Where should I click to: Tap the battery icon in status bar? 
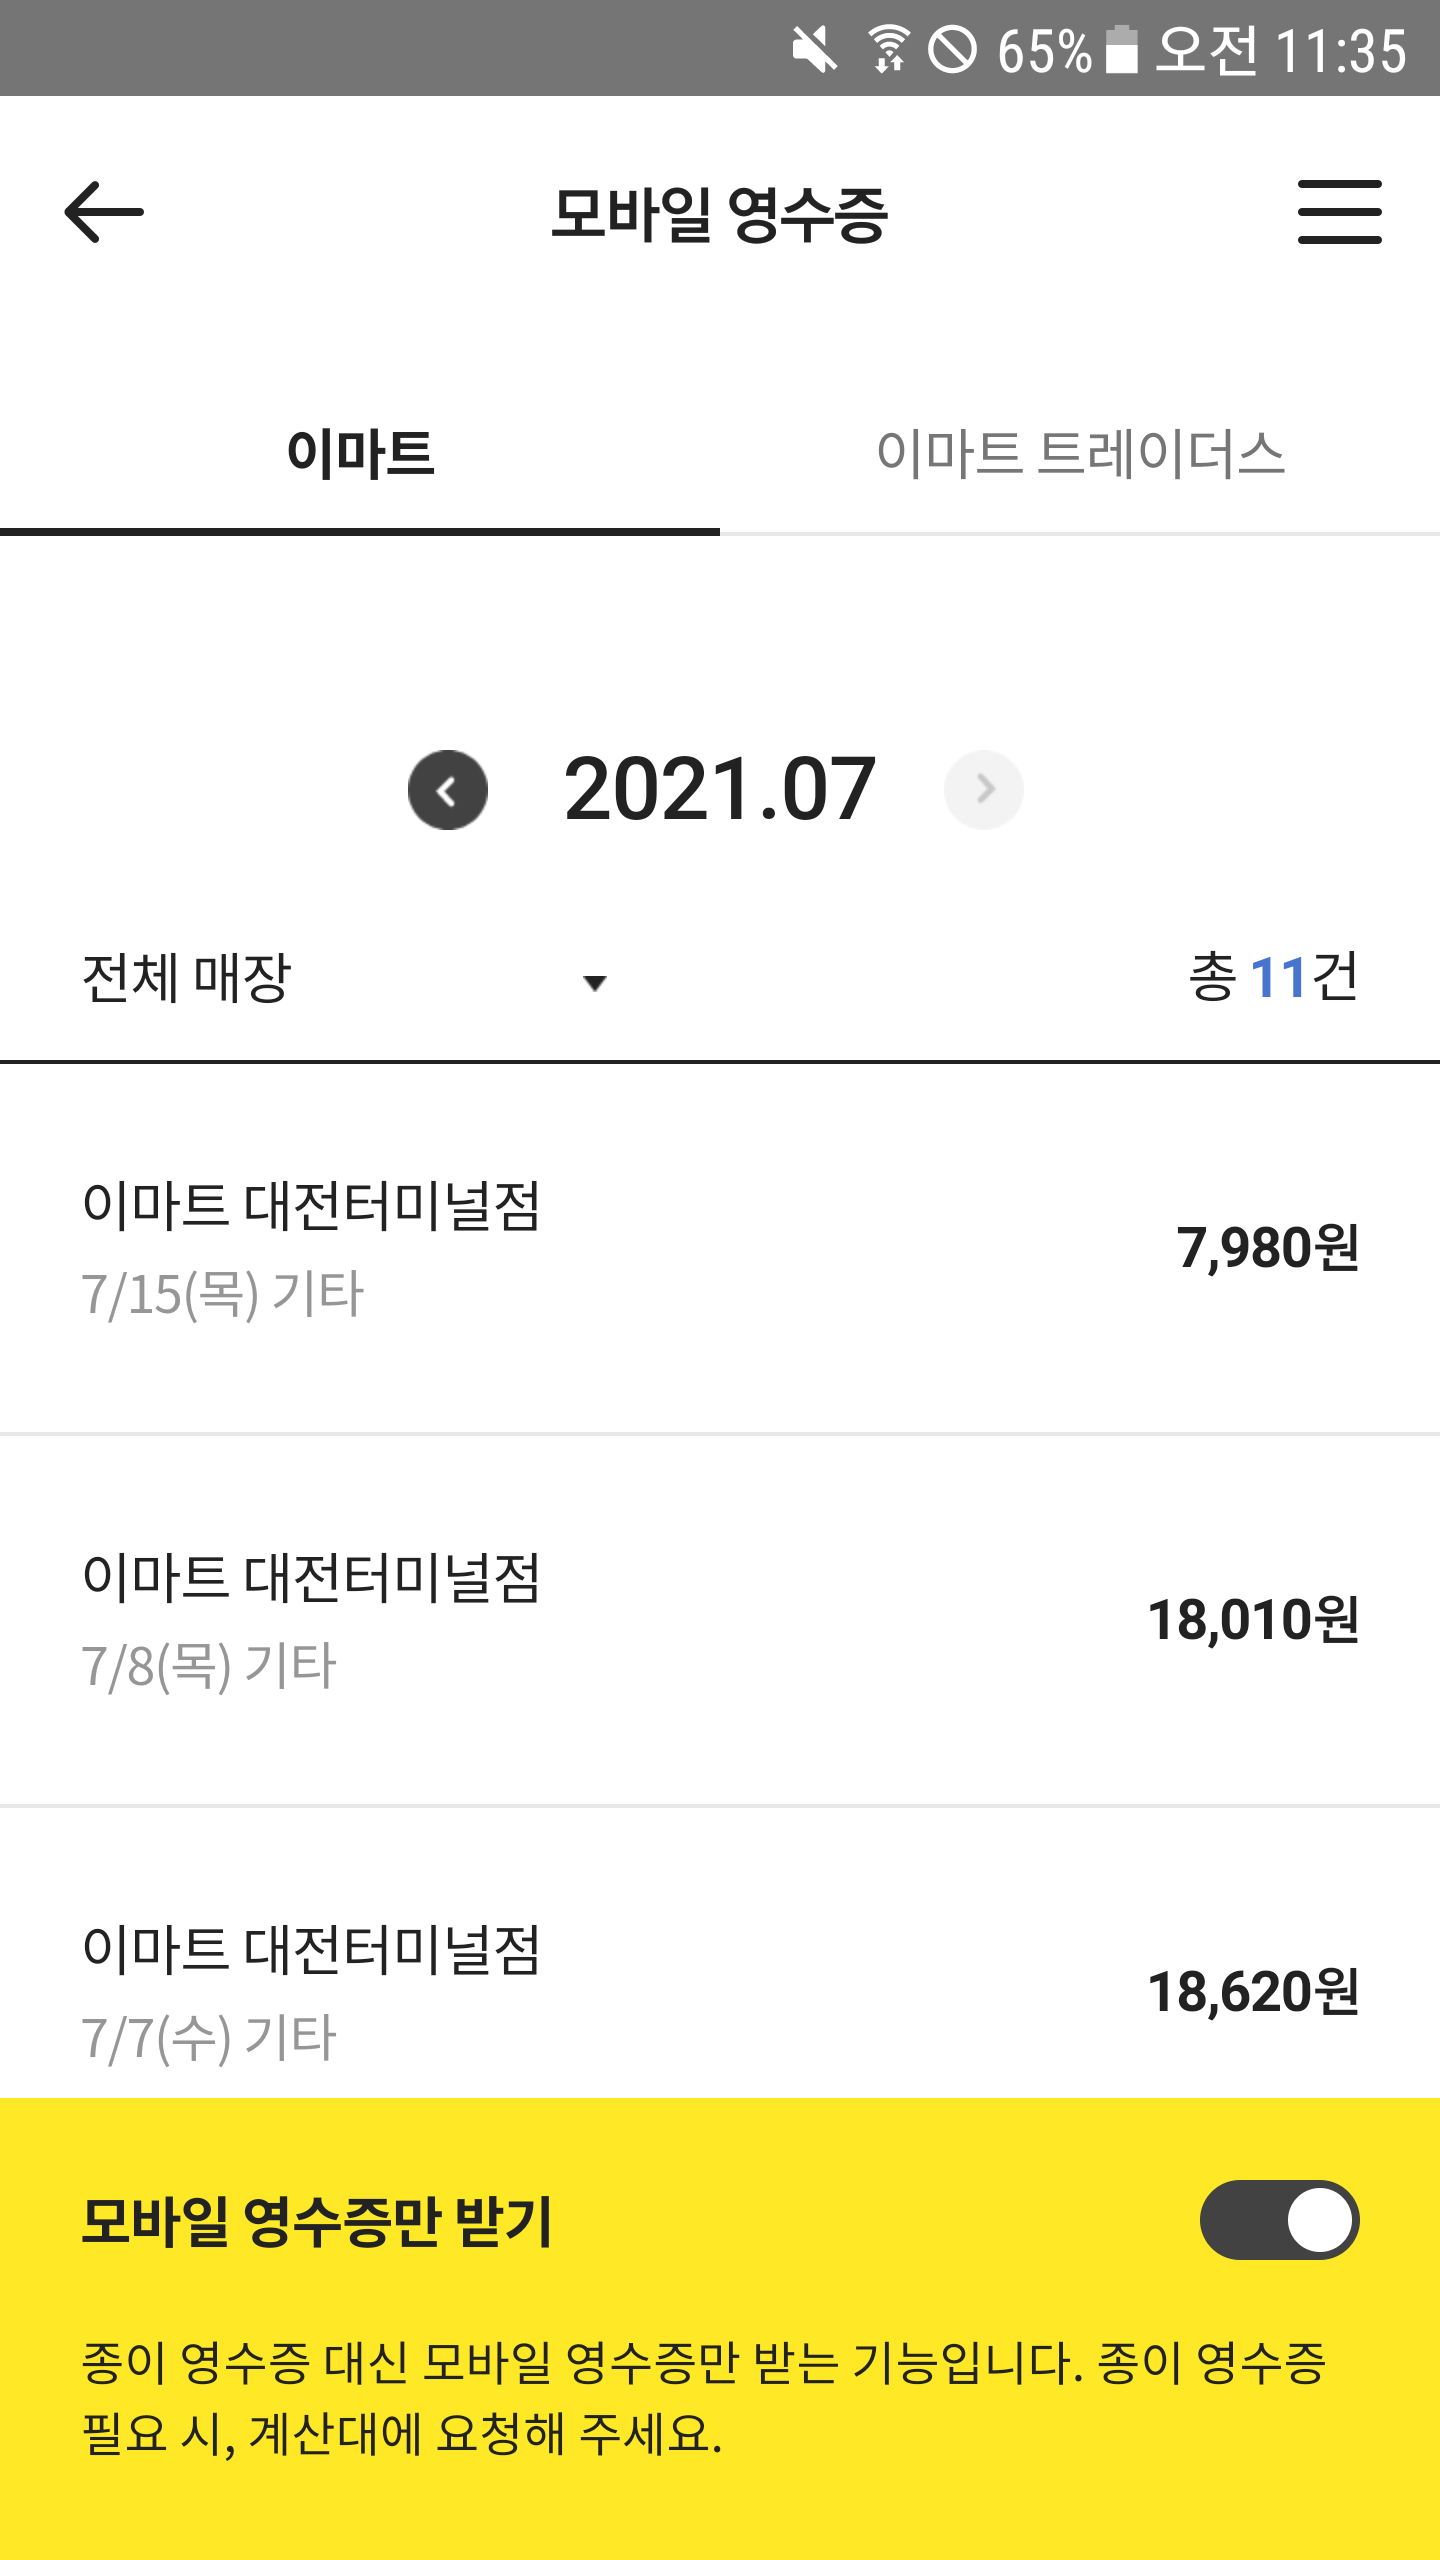(x=1121, y=50)
